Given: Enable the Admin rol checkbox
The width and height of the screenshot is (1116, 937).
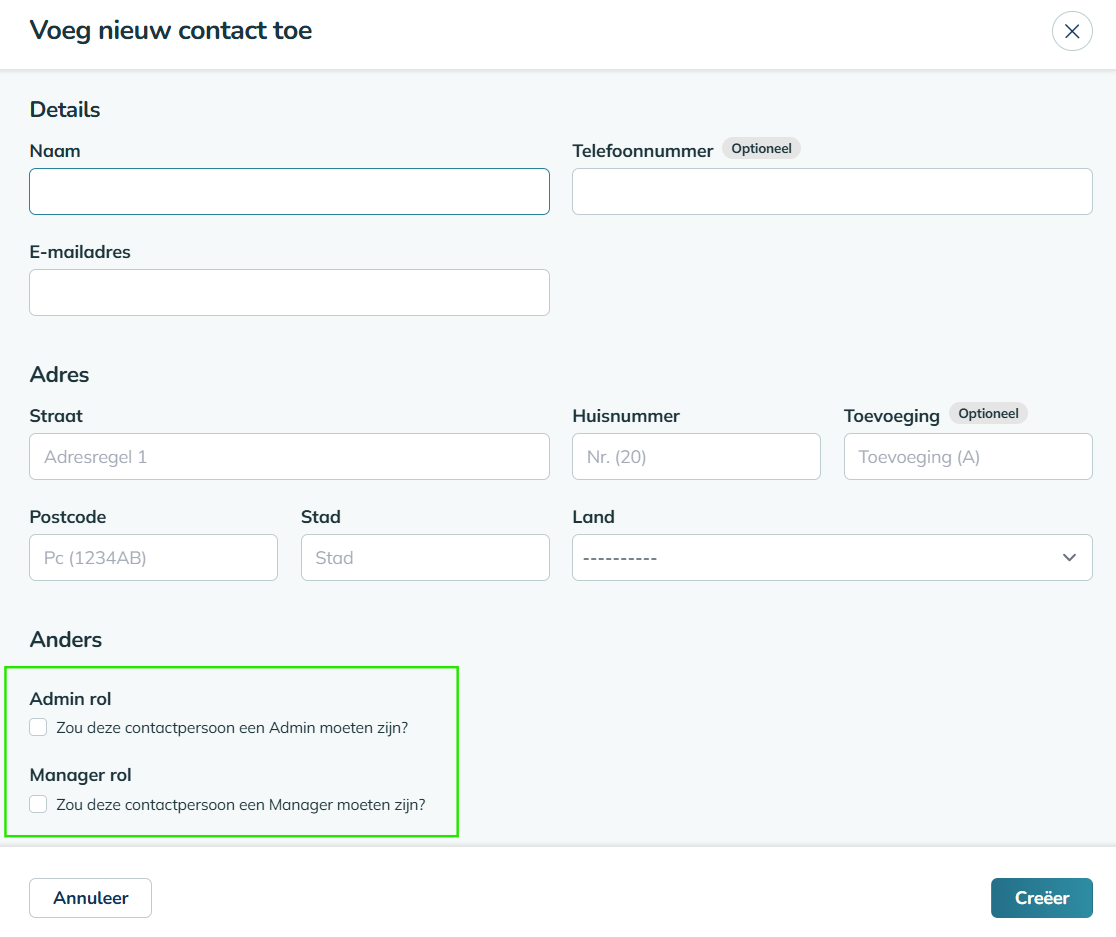Looking at the screenshot, I should 38,727.
